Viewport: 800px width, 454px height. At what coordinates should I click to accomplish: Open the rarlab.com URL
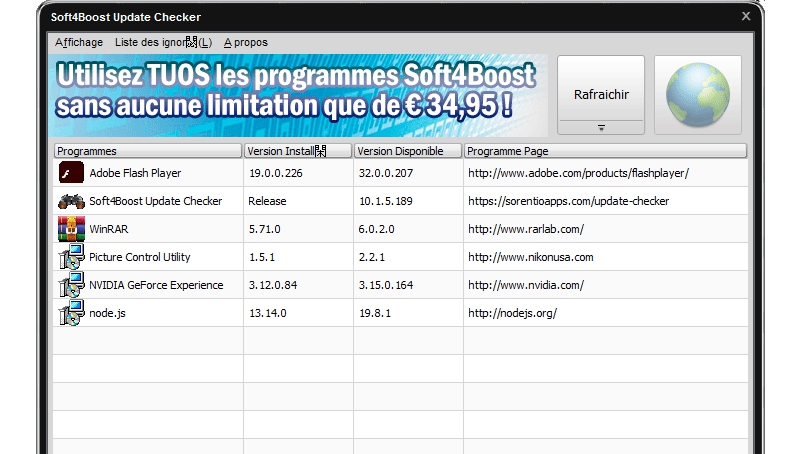tap(526, 229)
